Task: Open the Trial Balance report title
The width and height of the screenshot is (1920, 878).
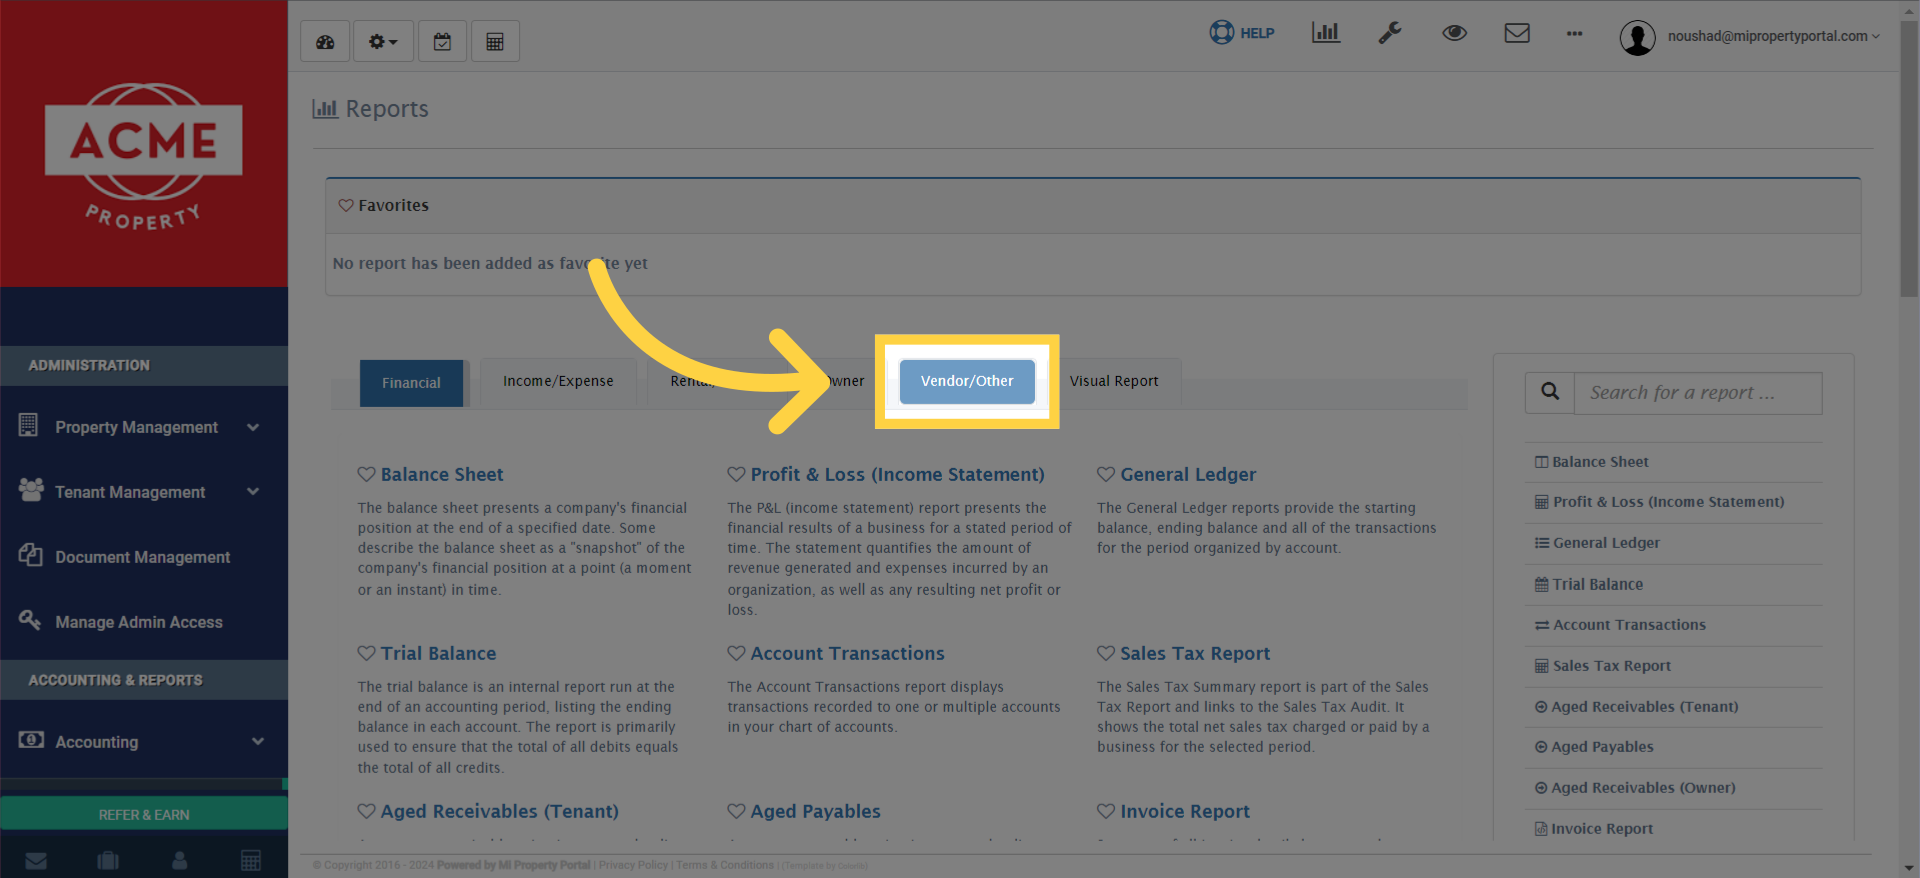Action: (438, 653)
